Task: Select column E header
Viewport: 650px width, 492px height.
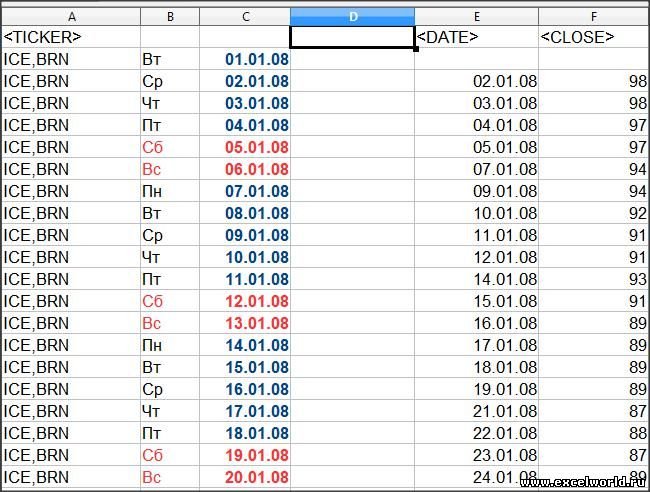Action: click(476, 17)
